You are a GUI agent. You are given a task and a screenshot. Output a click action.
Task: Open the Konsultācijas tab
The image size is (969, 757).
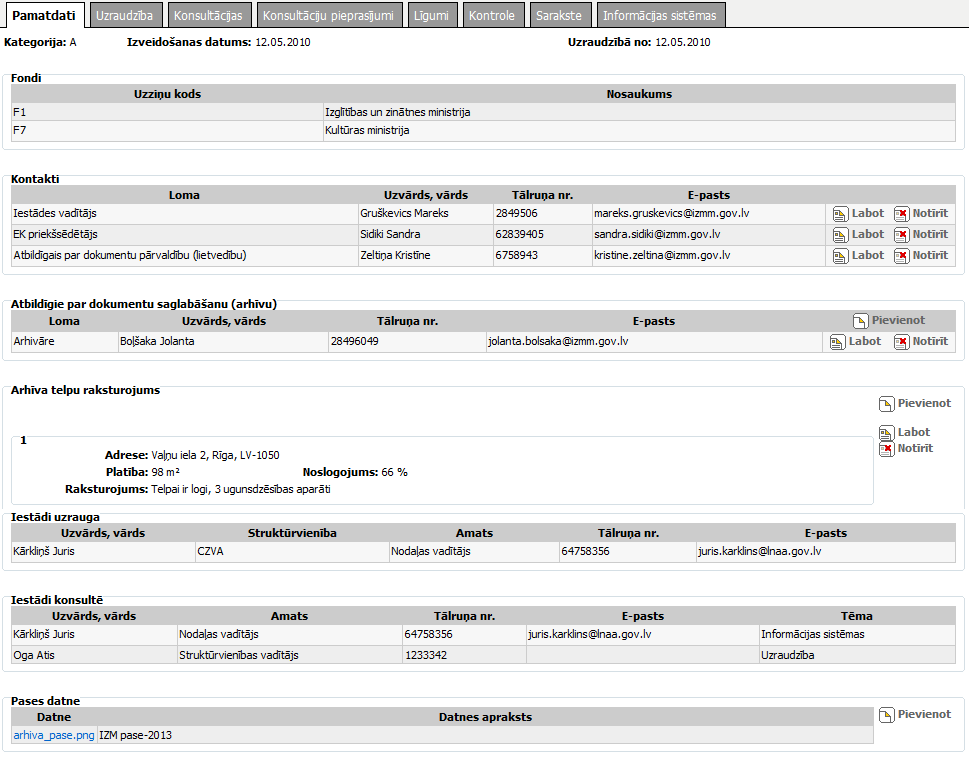tap(207, 15)
